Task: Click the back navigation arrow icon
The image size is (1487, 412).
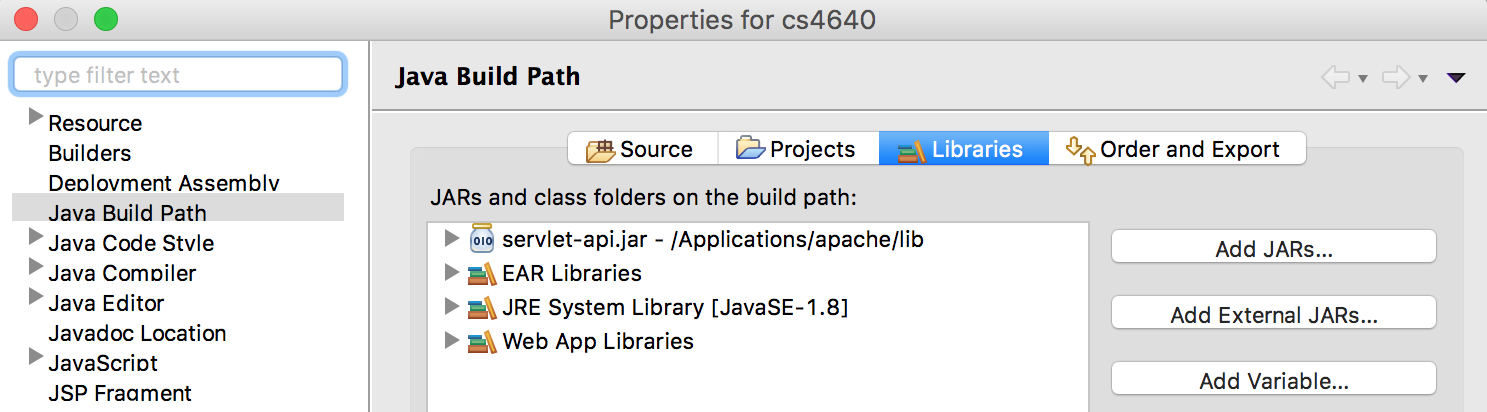Action: click(1336, 77)
